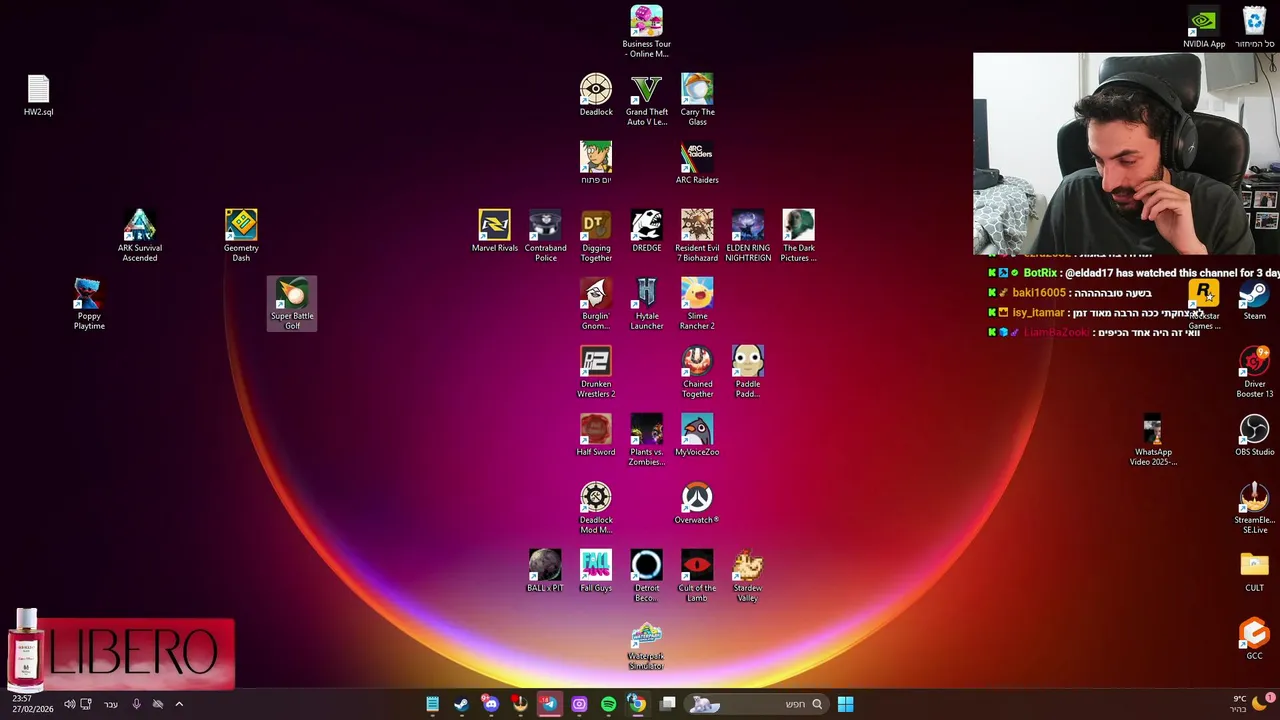The height and width of the screenshot is (720, 1280).
Task: Select the Waterpark Simulator icon
Action: tap(646, 646)
